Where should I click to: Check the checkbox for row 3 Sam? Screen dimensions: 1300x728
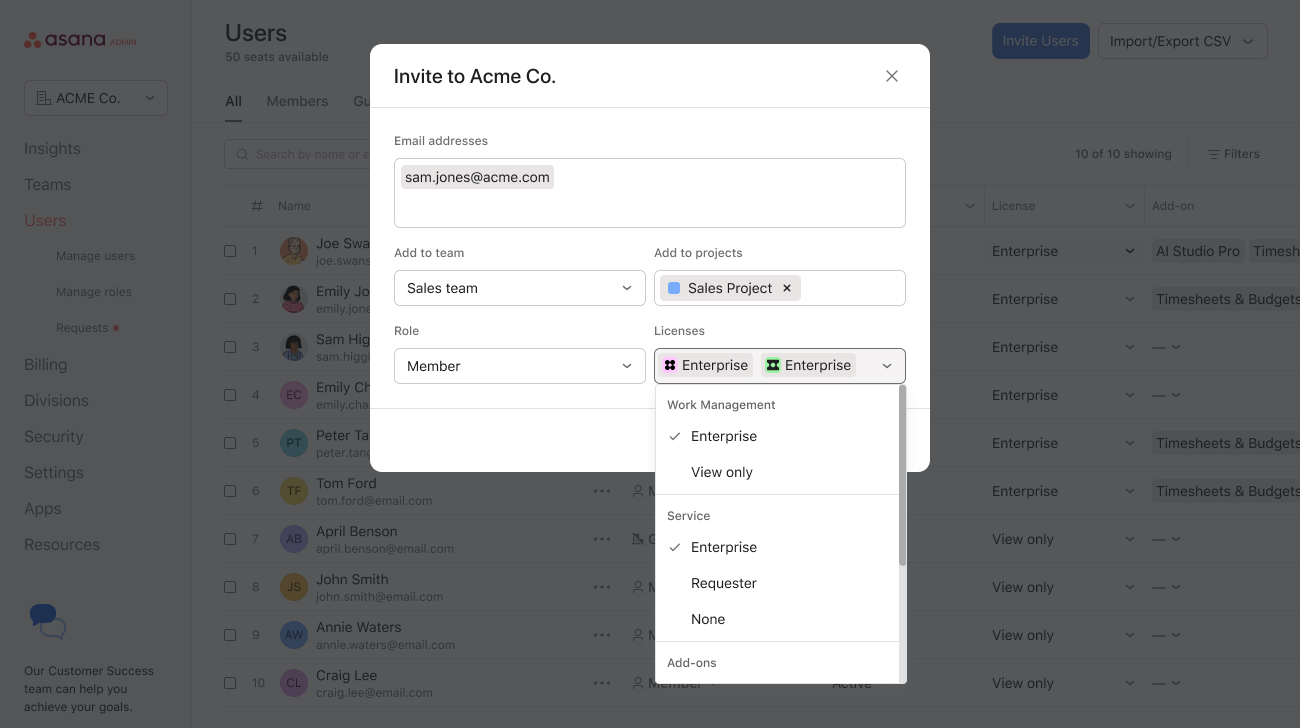pyautogui.click(x=230, y=347)
